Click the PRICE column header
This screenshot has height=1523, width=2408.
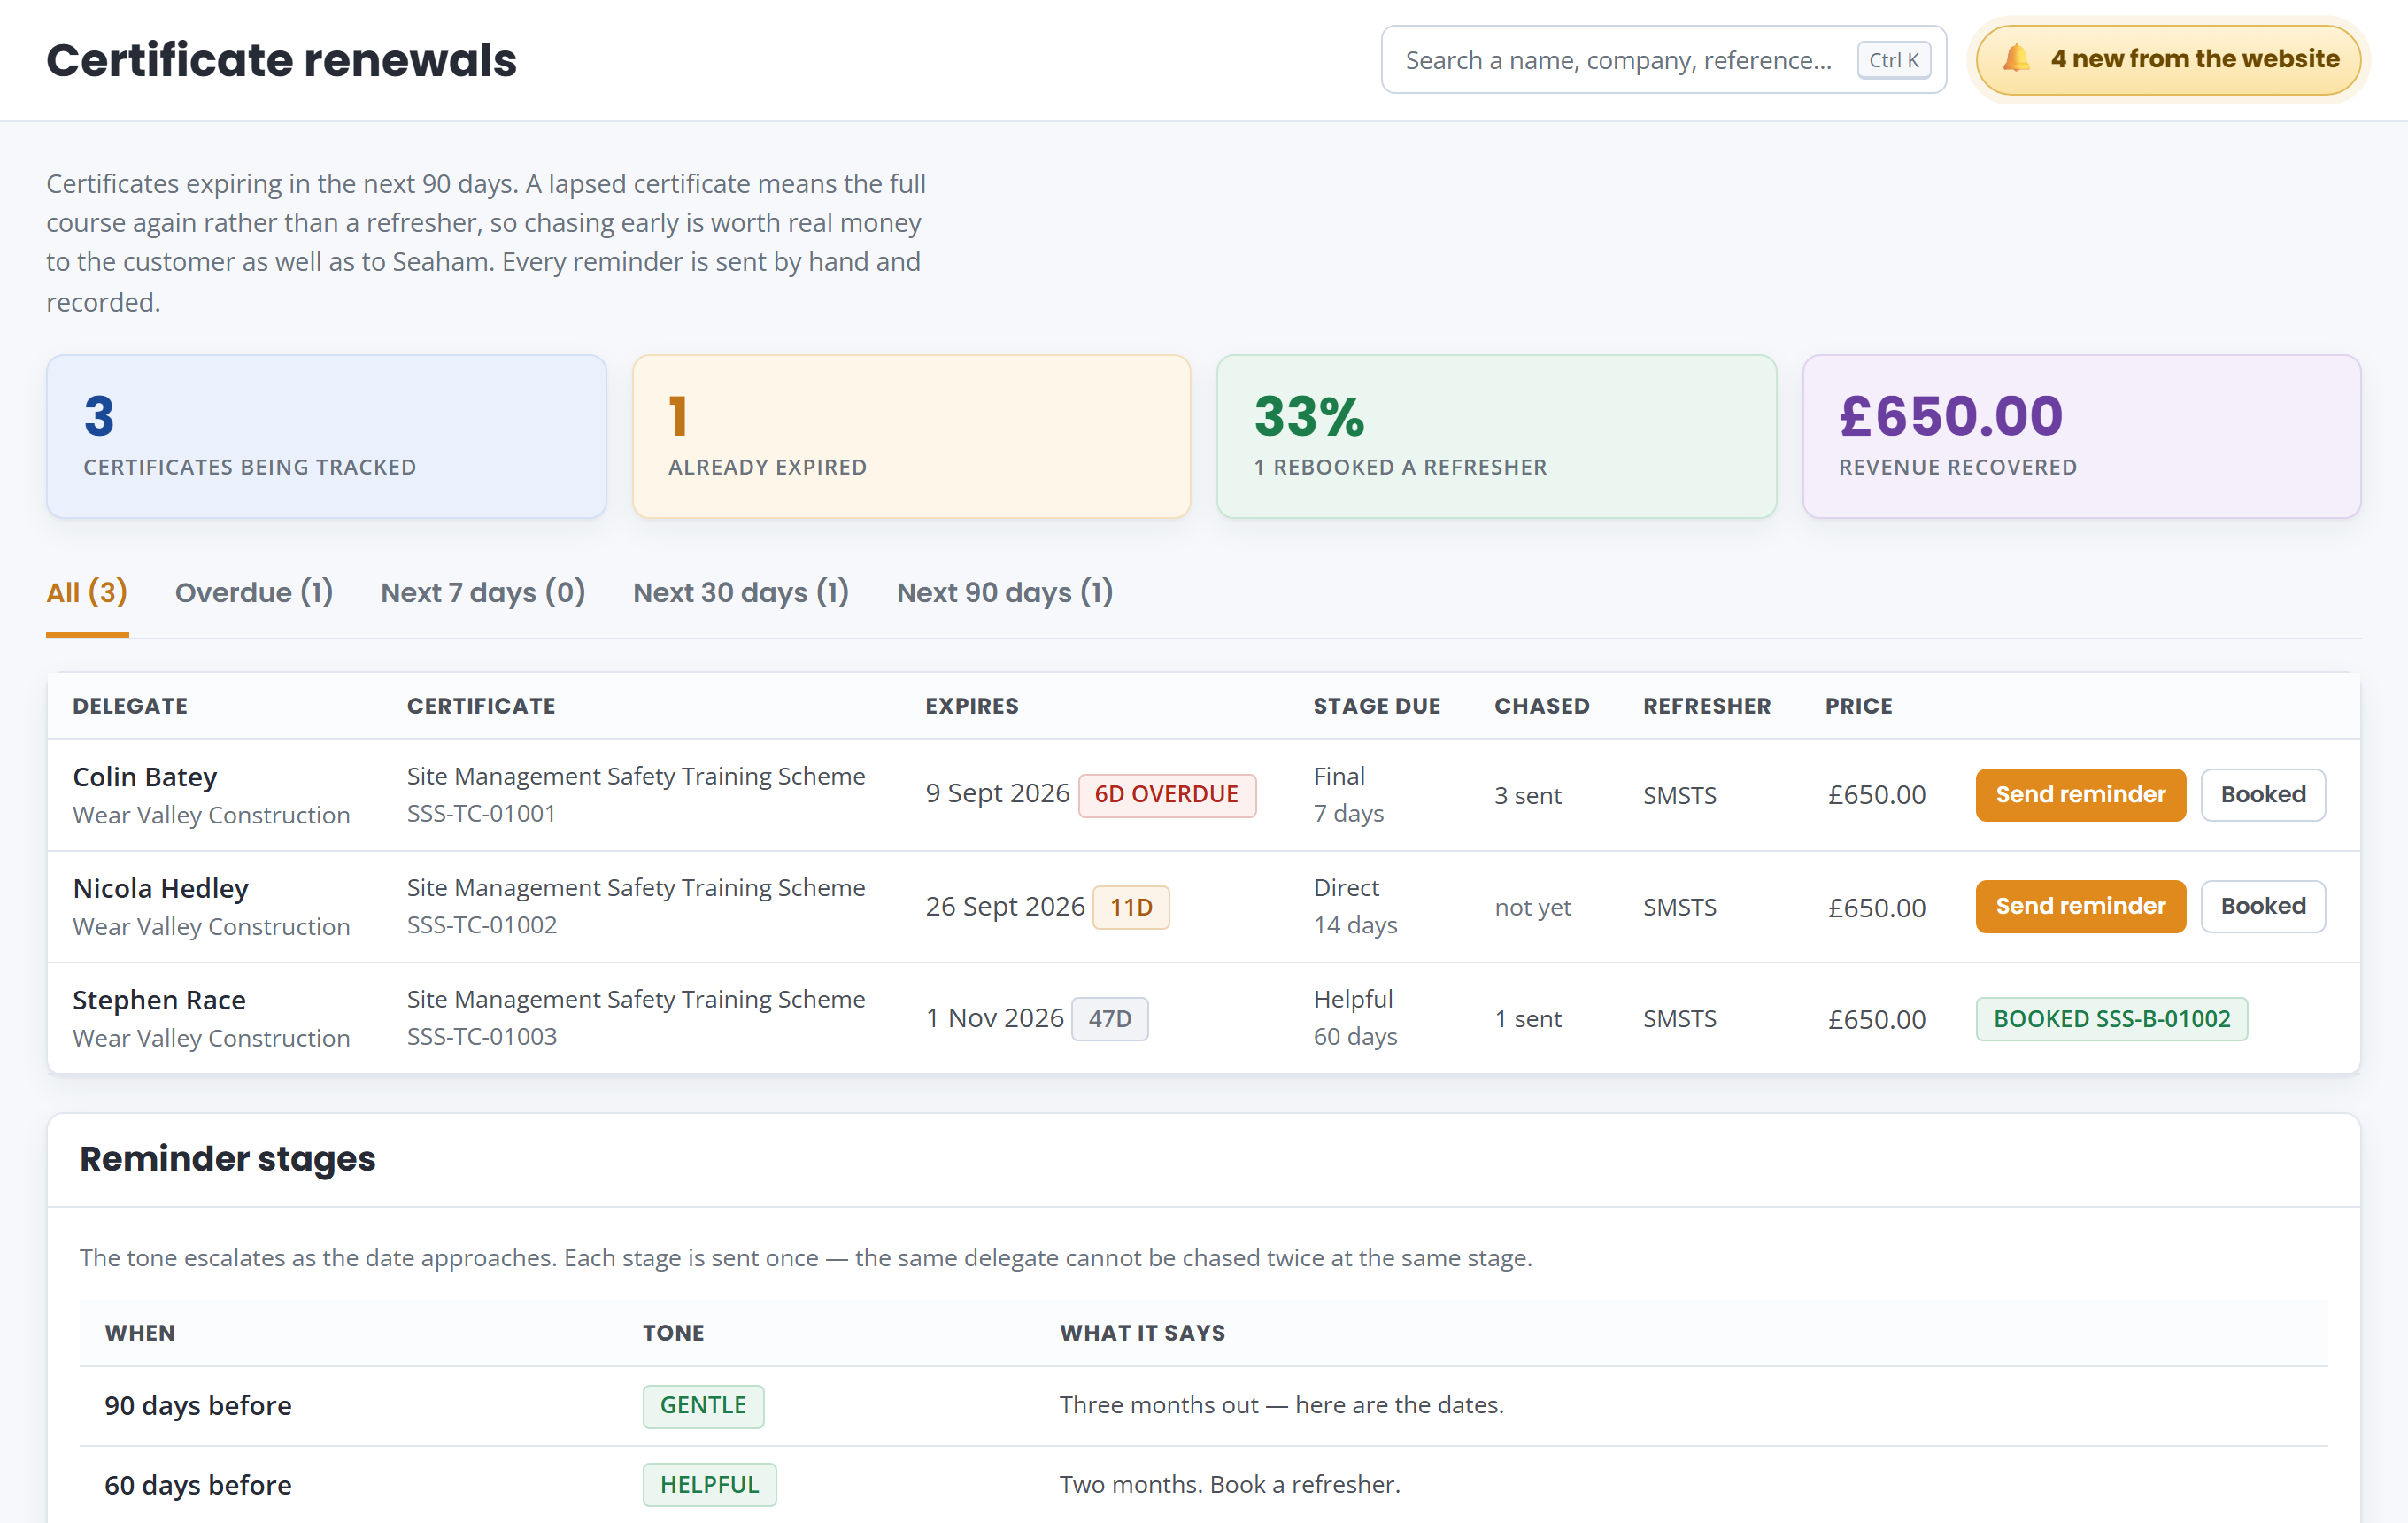coord(1859,706)
